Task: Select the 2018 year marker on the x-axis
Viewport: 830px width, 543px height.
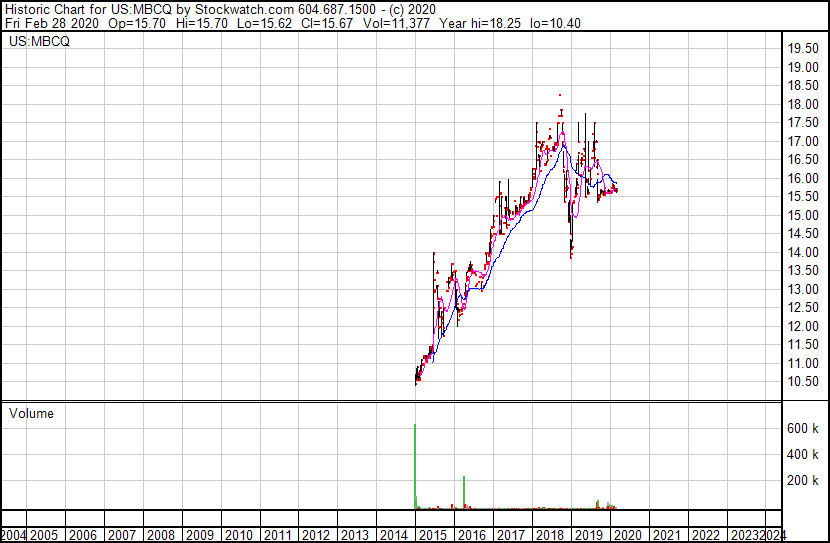Action: pyautogui.click(x=549, y=534)
